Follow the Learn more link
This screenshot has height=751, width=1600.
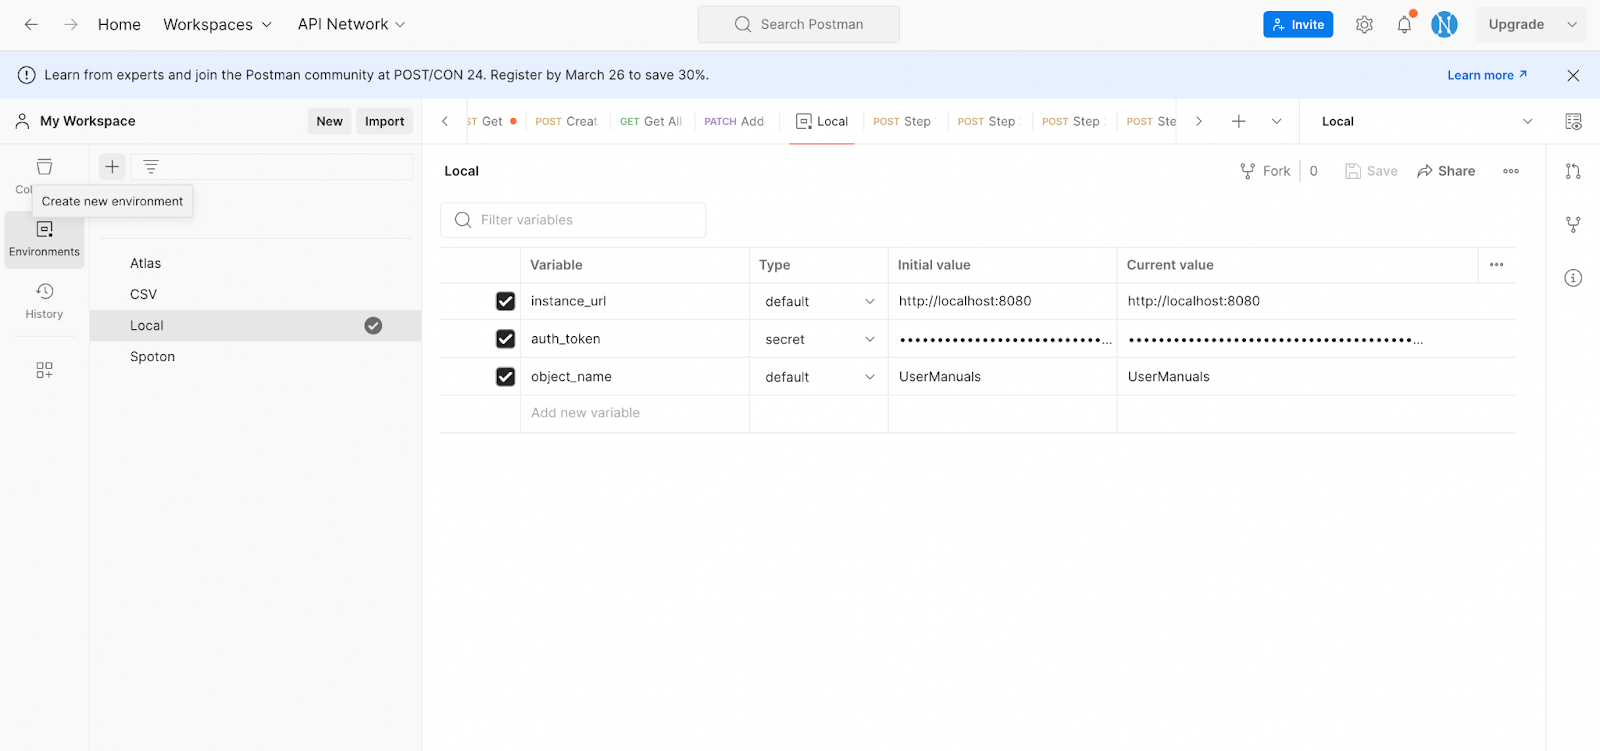click(1487, 75)
